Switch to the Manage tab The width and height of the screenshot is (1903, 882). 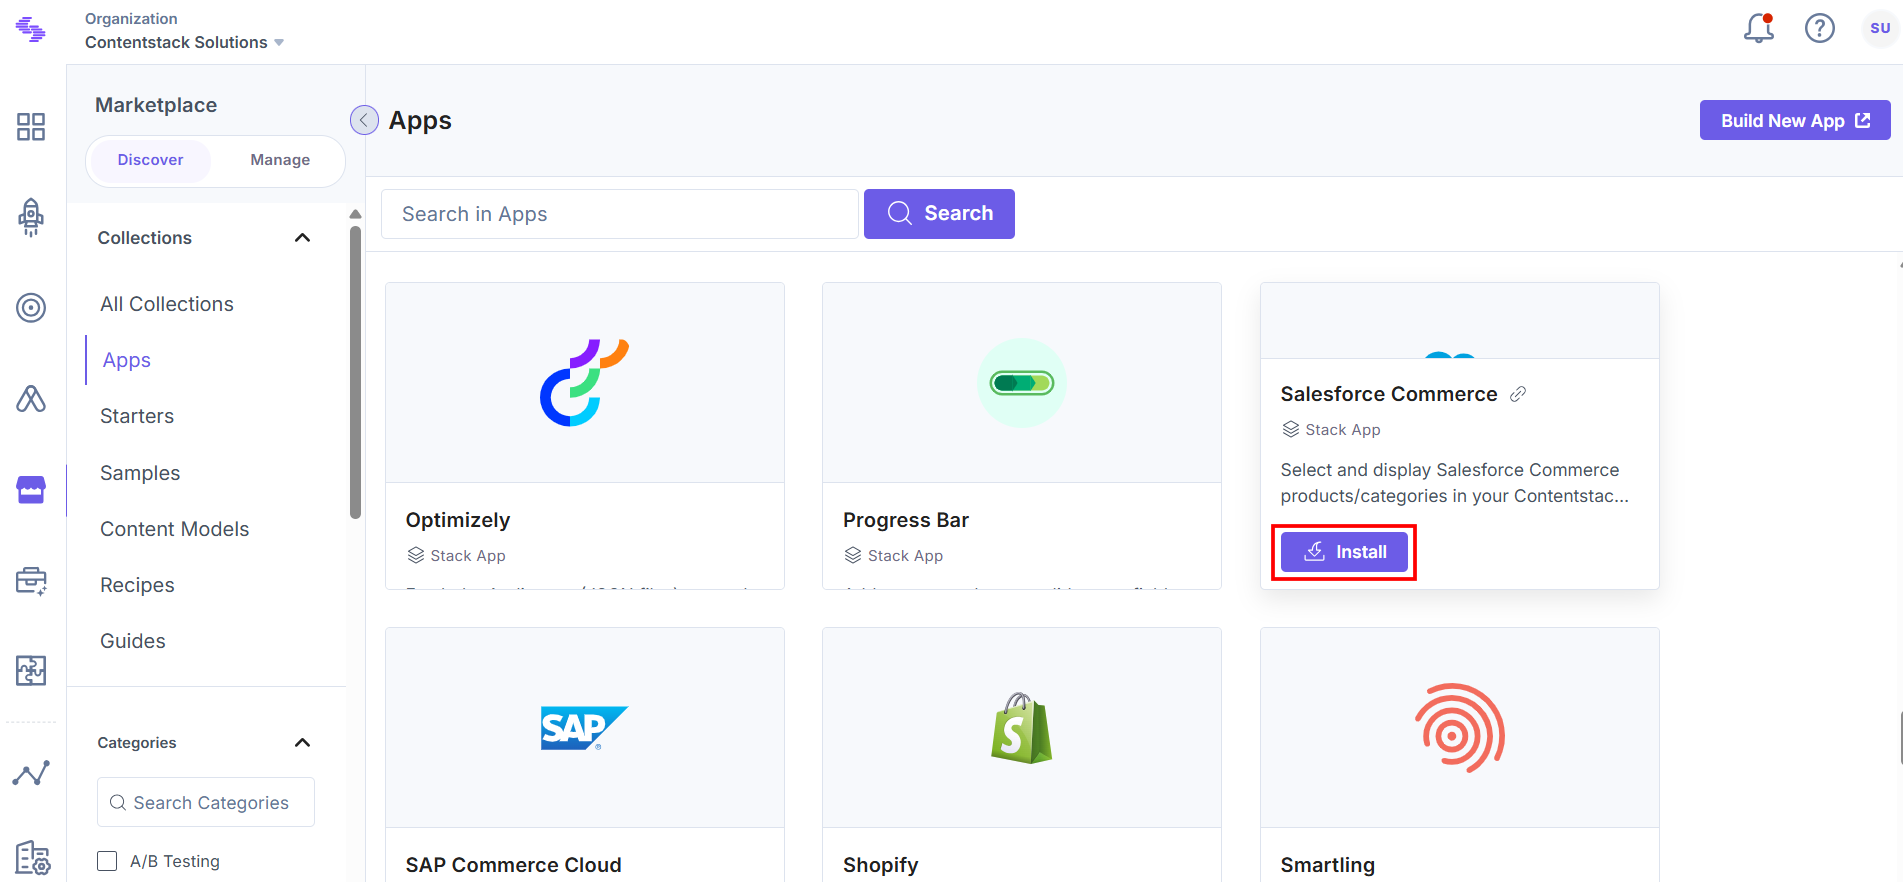tap(280, 160)
